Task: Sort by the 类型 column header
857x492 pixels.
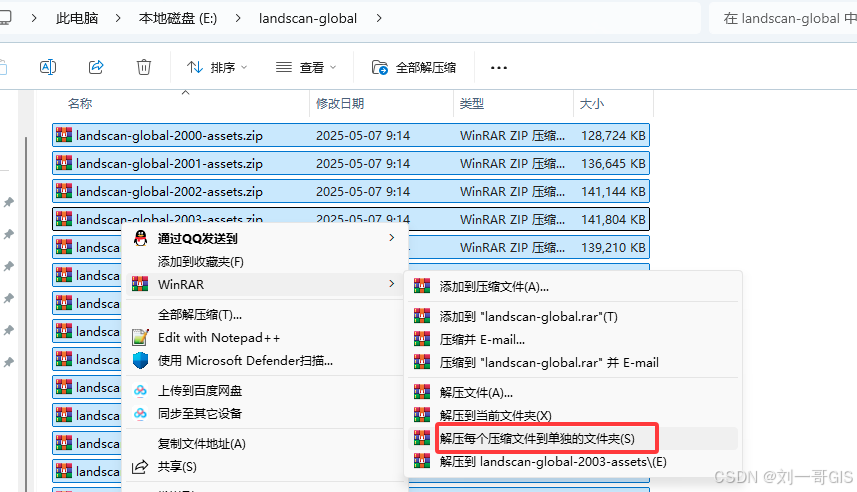Action: (472, 103)
